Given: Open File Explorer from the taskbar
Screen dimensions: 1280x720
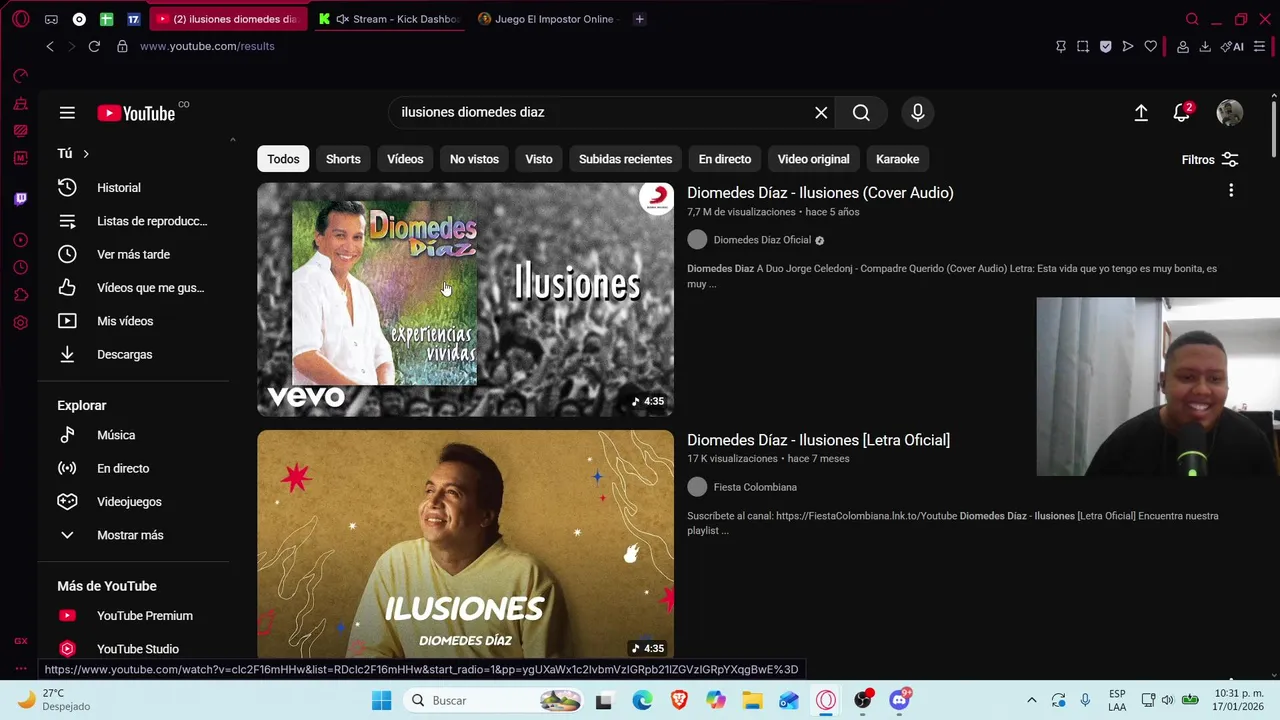Looking at the screenshot, I should [x=752, y=700].
